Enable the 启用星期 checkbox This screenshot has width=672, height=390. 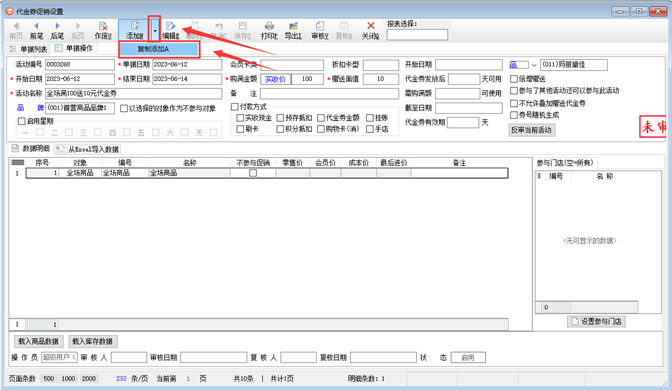pyautogui.click(x=21, y=121)
